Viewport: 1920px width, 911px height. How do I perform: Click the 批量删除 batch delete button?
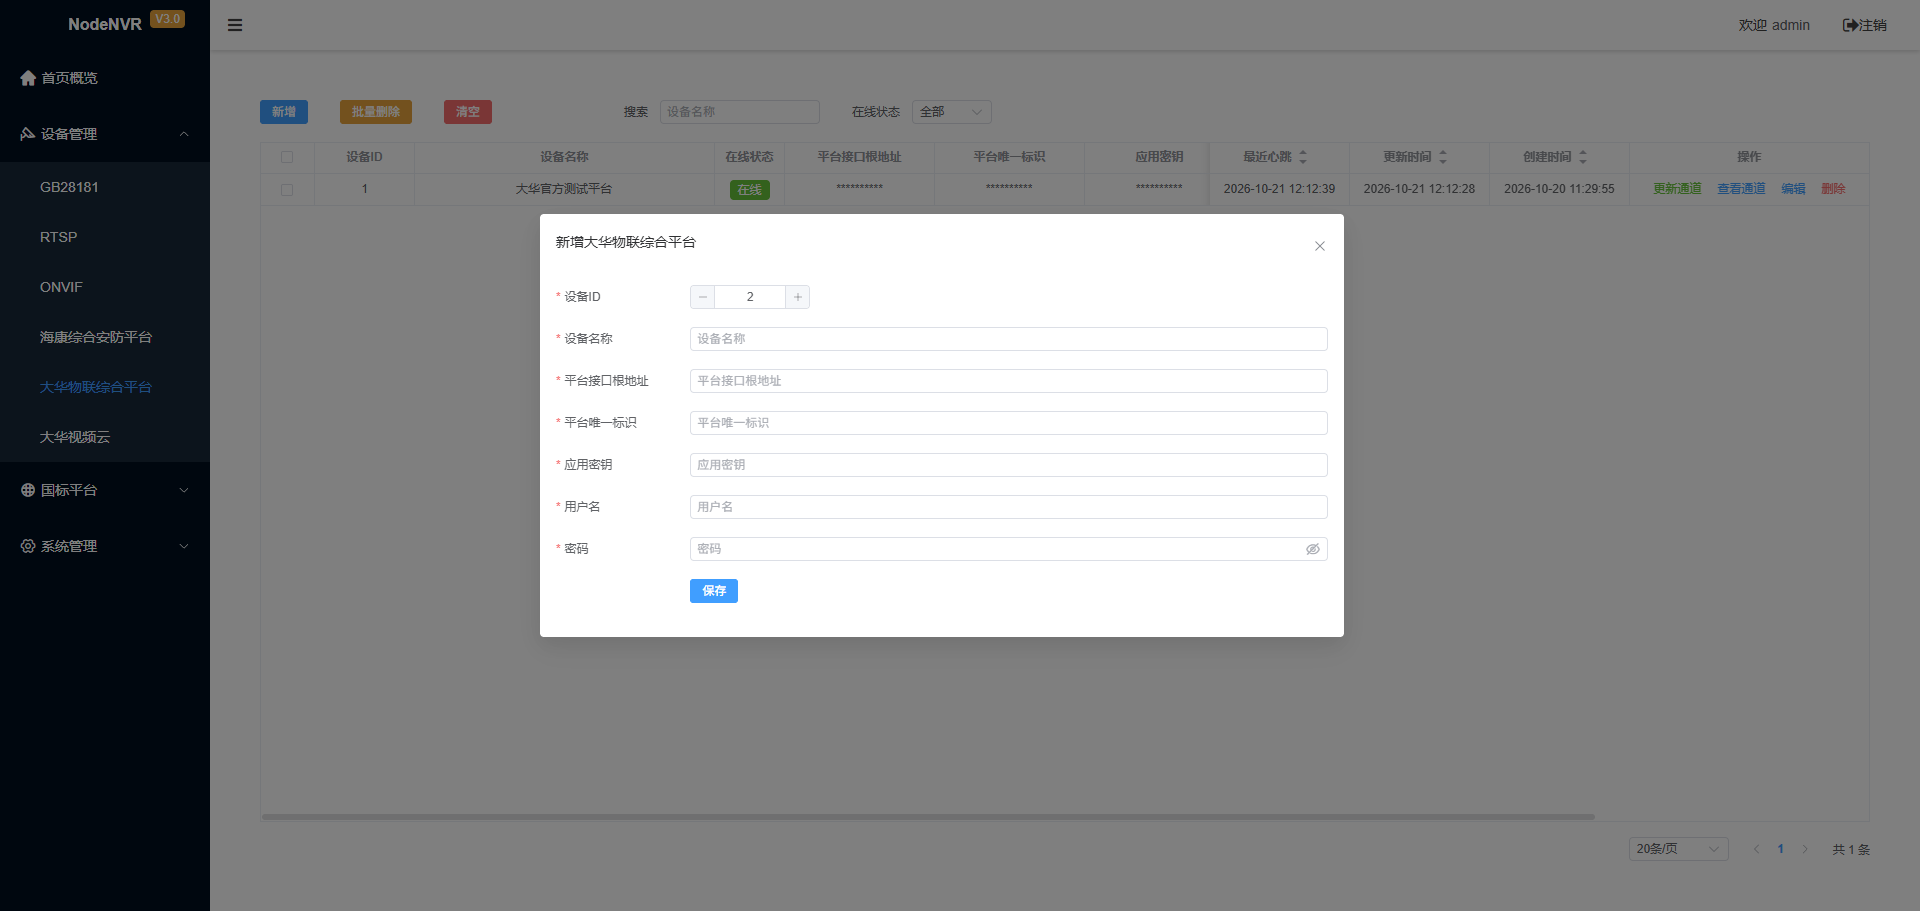click(376, 112)
